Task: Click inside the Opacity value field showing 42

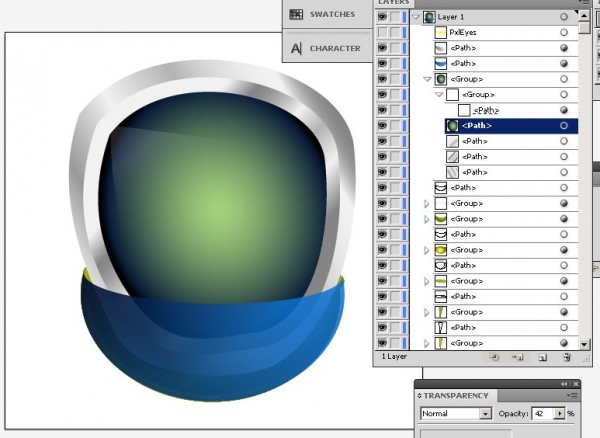Action: point(543,414)
